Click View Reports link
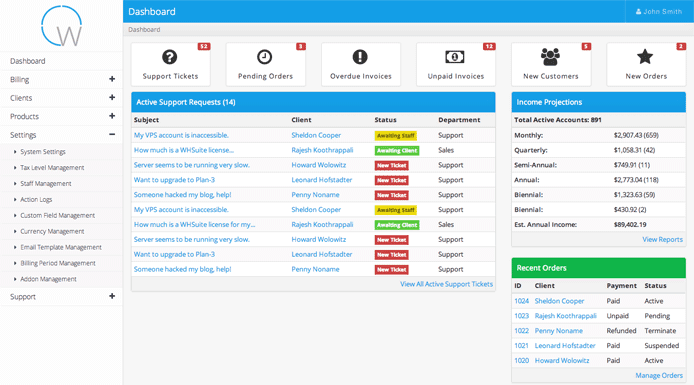This screenshot has width=694, height=385. (x=663, y=239)
